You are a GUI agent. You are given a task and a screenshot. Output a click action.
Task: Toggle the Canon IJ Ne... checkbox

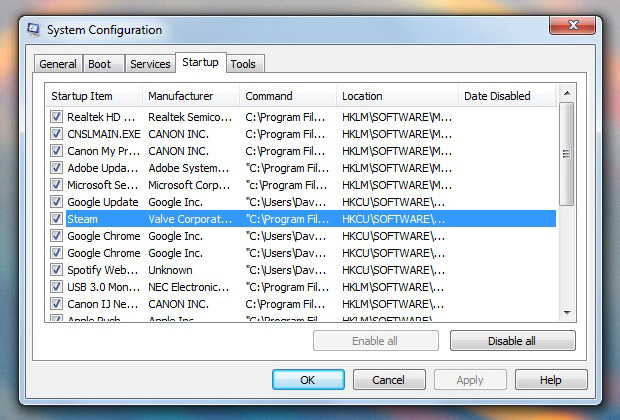click(56, 304)
